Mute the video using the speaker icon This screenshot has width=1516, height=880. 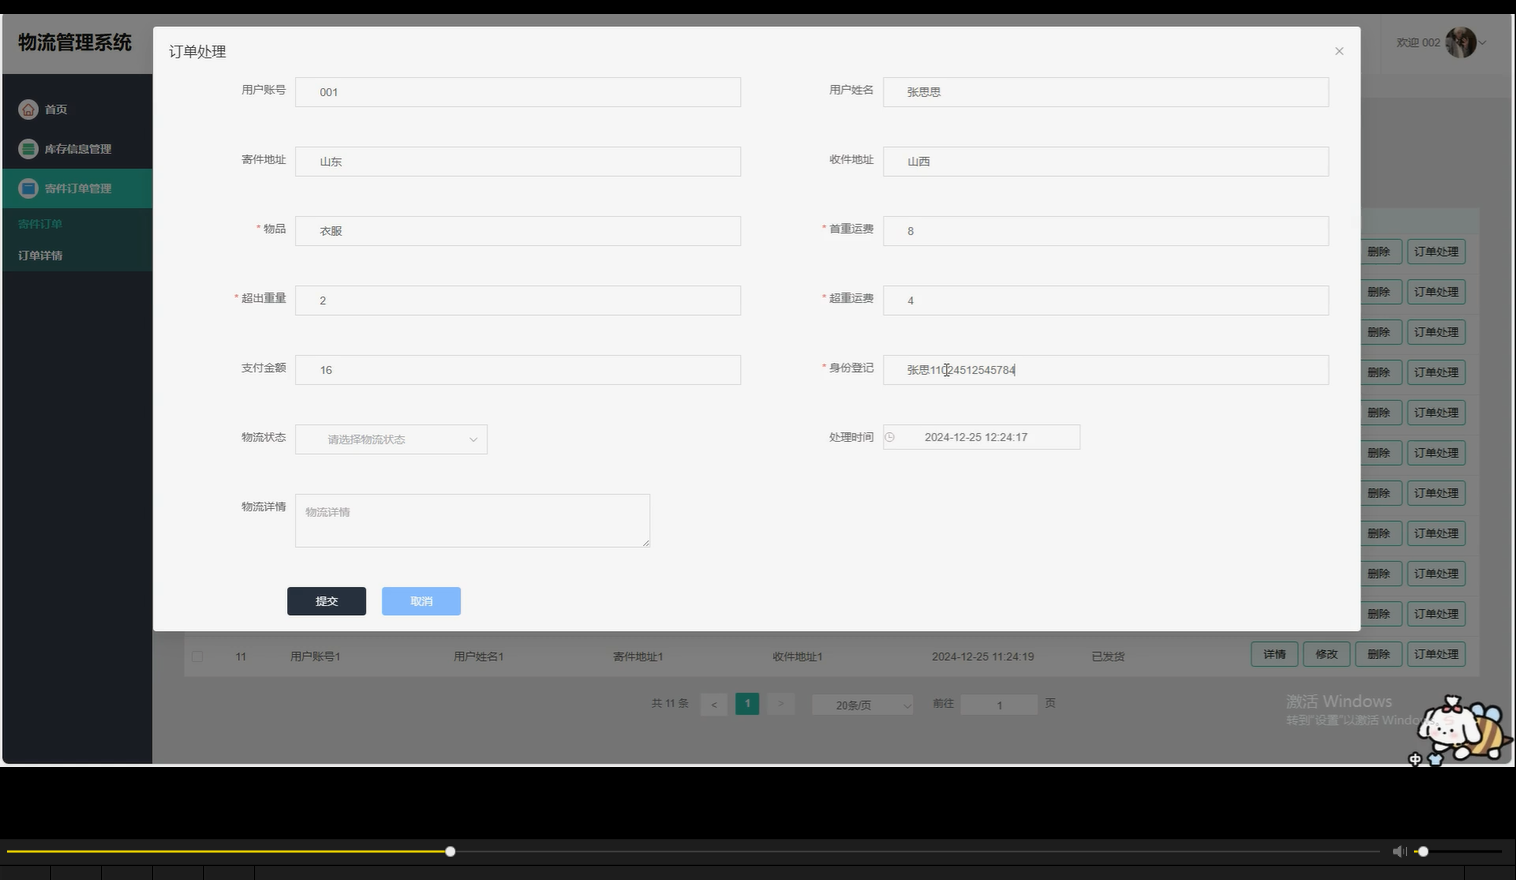point(1399,851)
